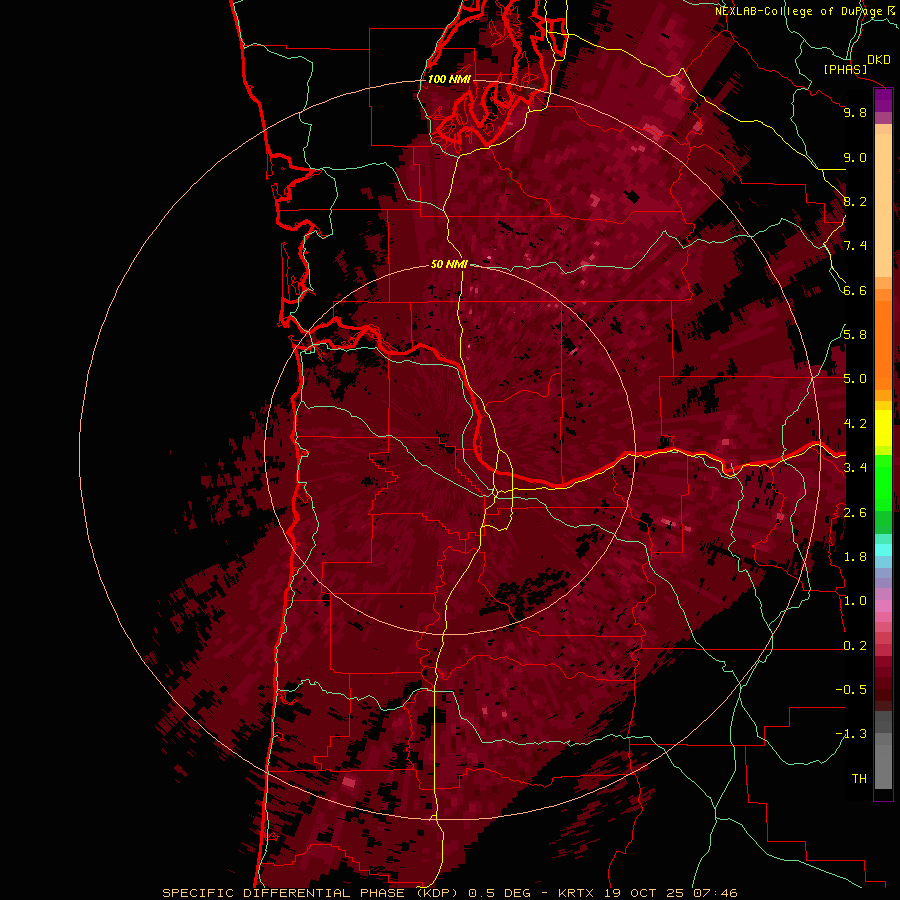Select the 2.6 value on the color scale
The image size is (900, 900).
855,513
